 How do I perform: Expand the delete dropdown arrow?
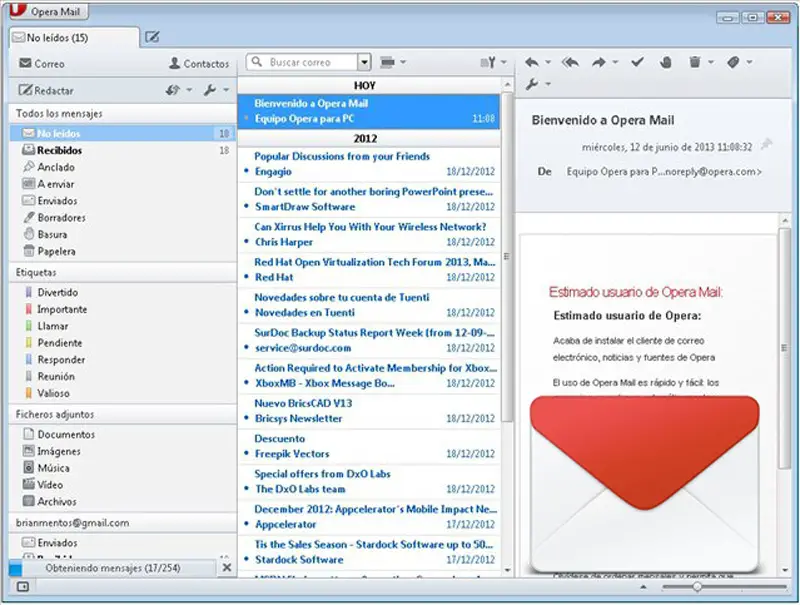tap(711, 62)
